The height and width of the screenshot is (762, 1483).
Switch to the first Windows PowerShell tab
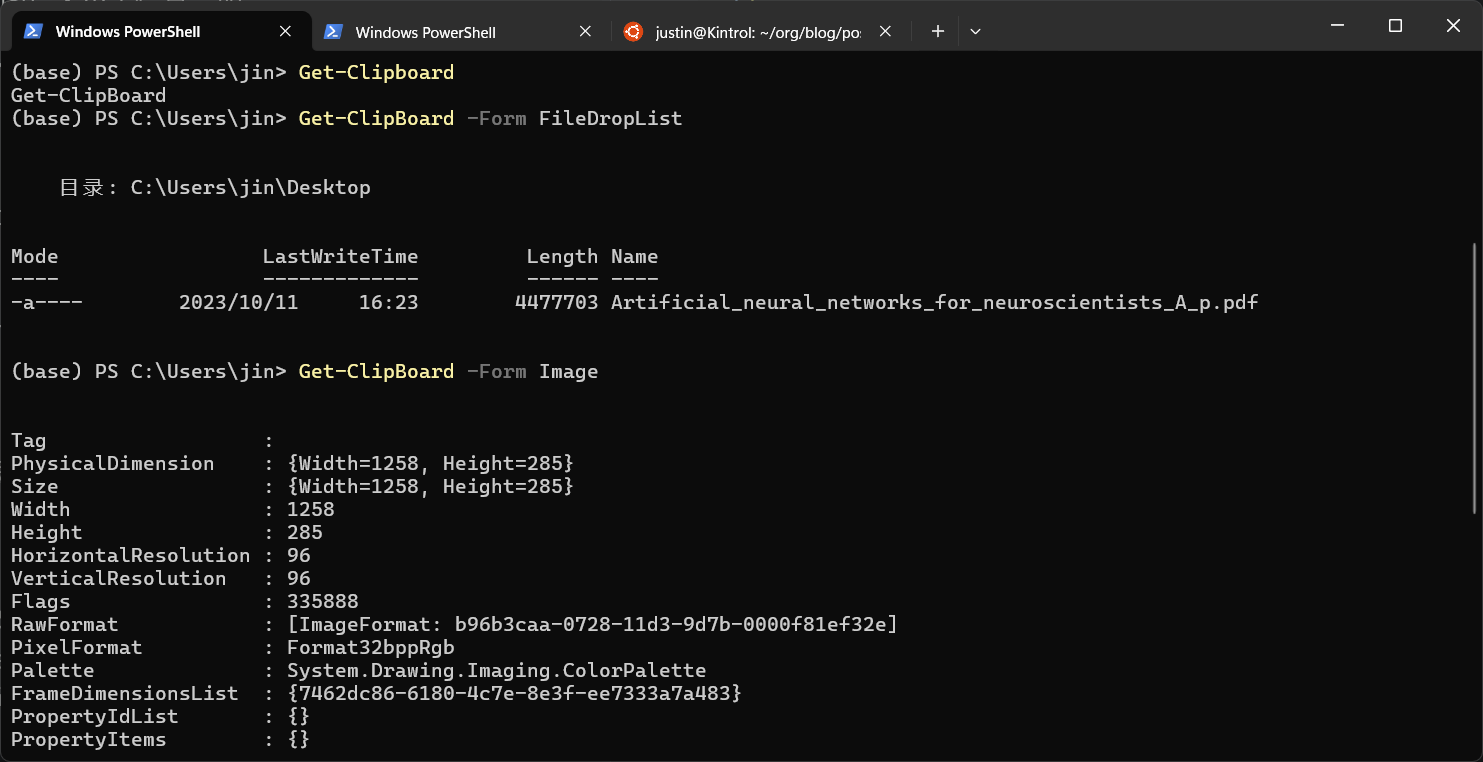click(x=160, y=32)
